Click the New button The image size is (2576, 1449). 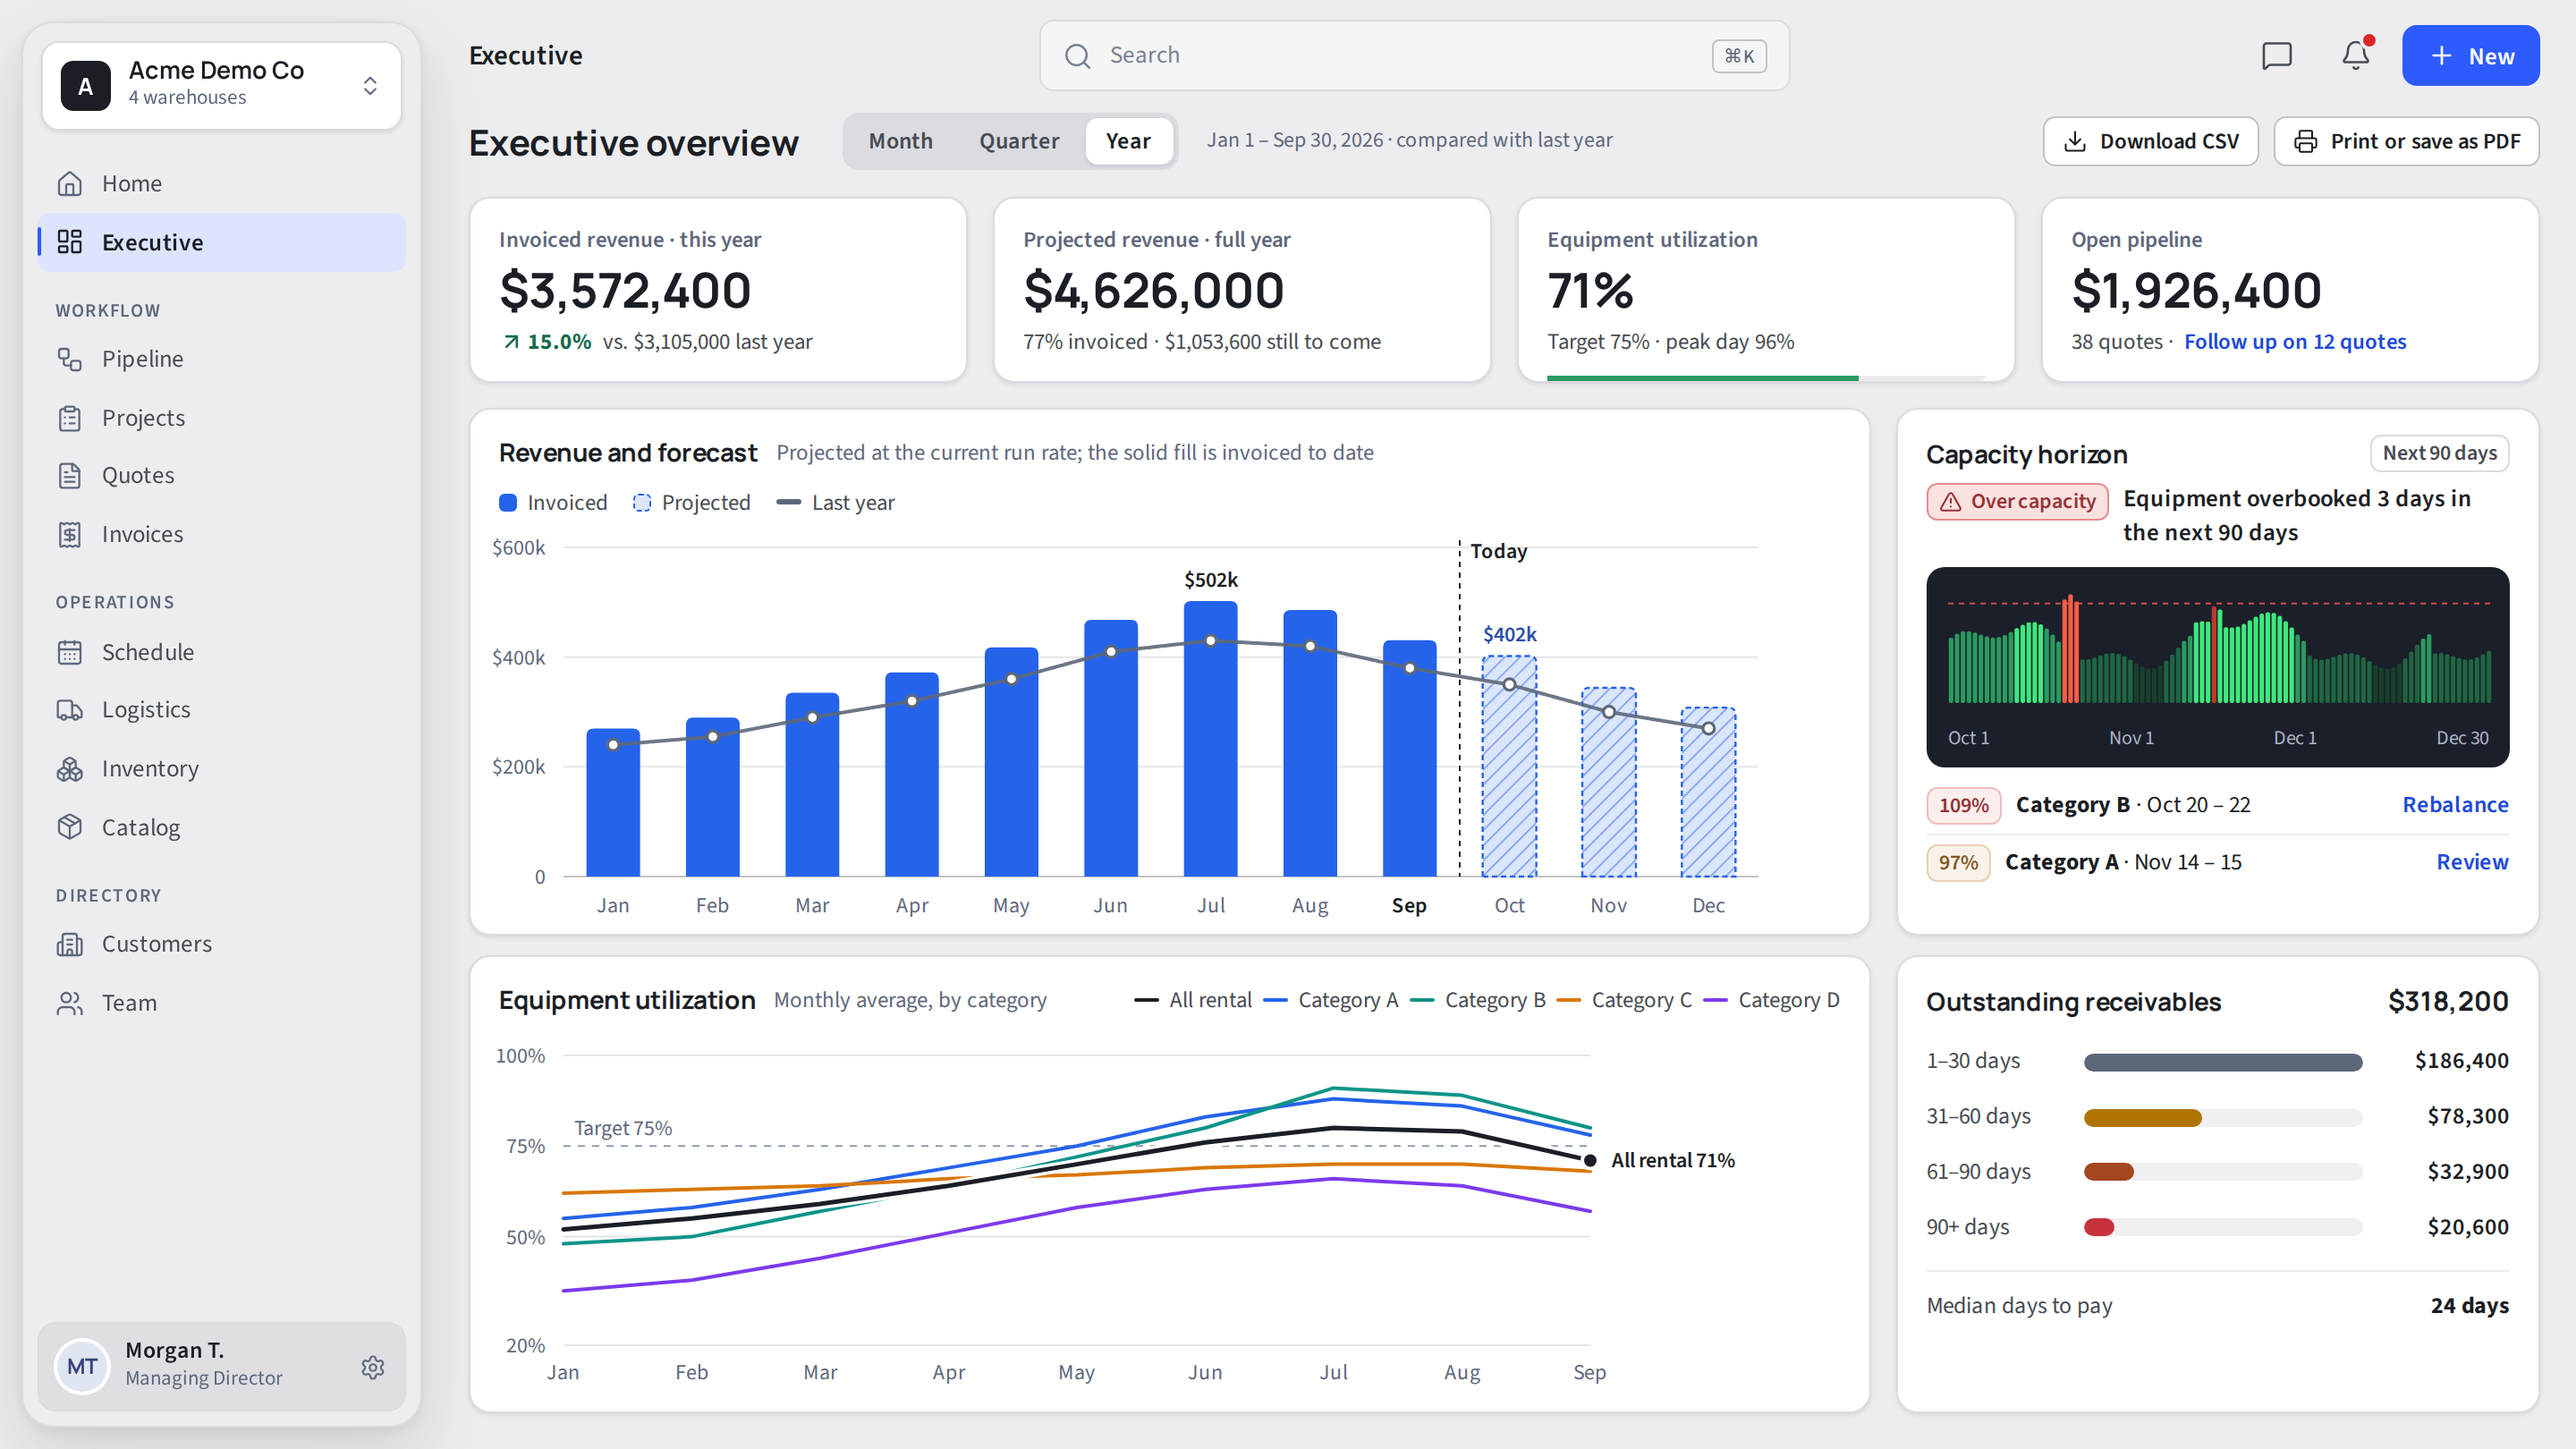pyautogui.click(x=2470, y=56)
